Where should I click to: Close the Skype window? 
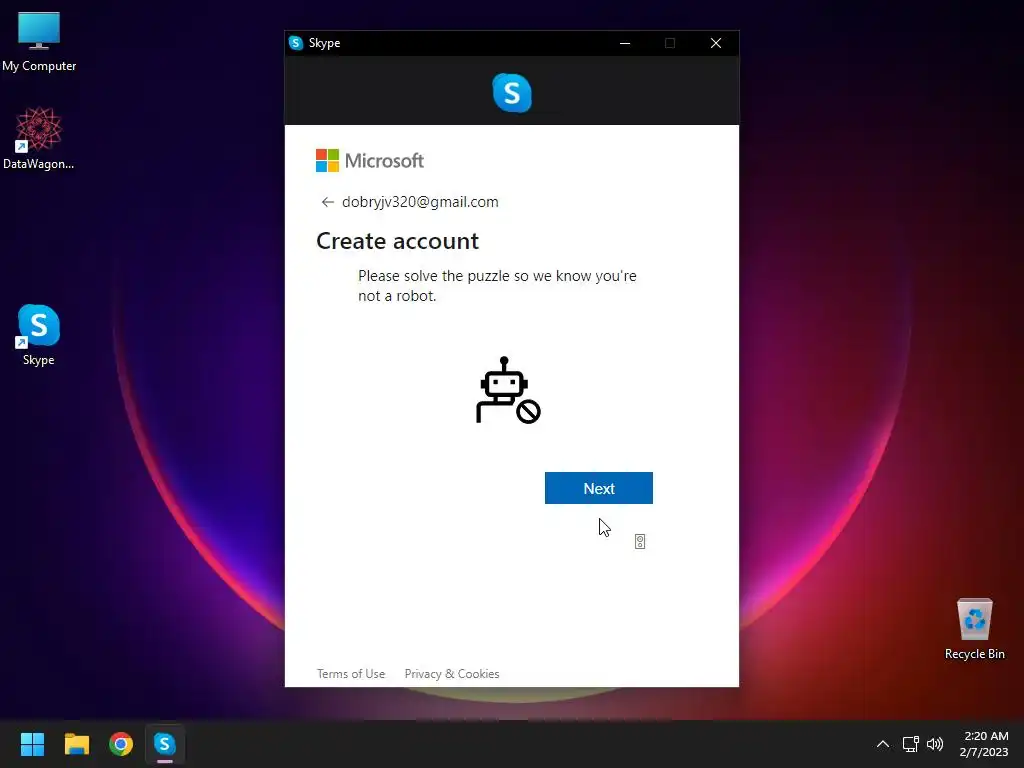[x=716, y=43]
